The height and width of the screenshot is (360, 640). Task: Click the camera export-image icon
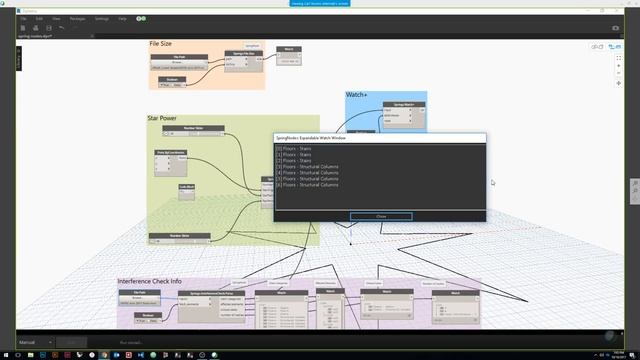(616, 28)
